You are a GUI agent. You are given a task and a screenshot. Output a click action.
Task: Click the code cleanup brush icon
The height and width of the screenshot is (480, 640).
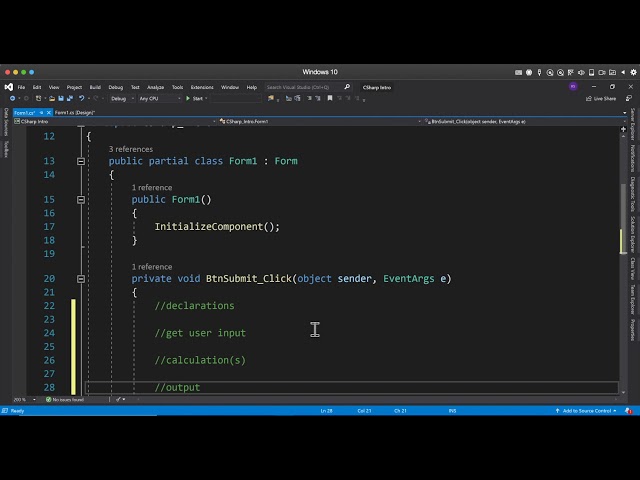click(x=118, y=399)
